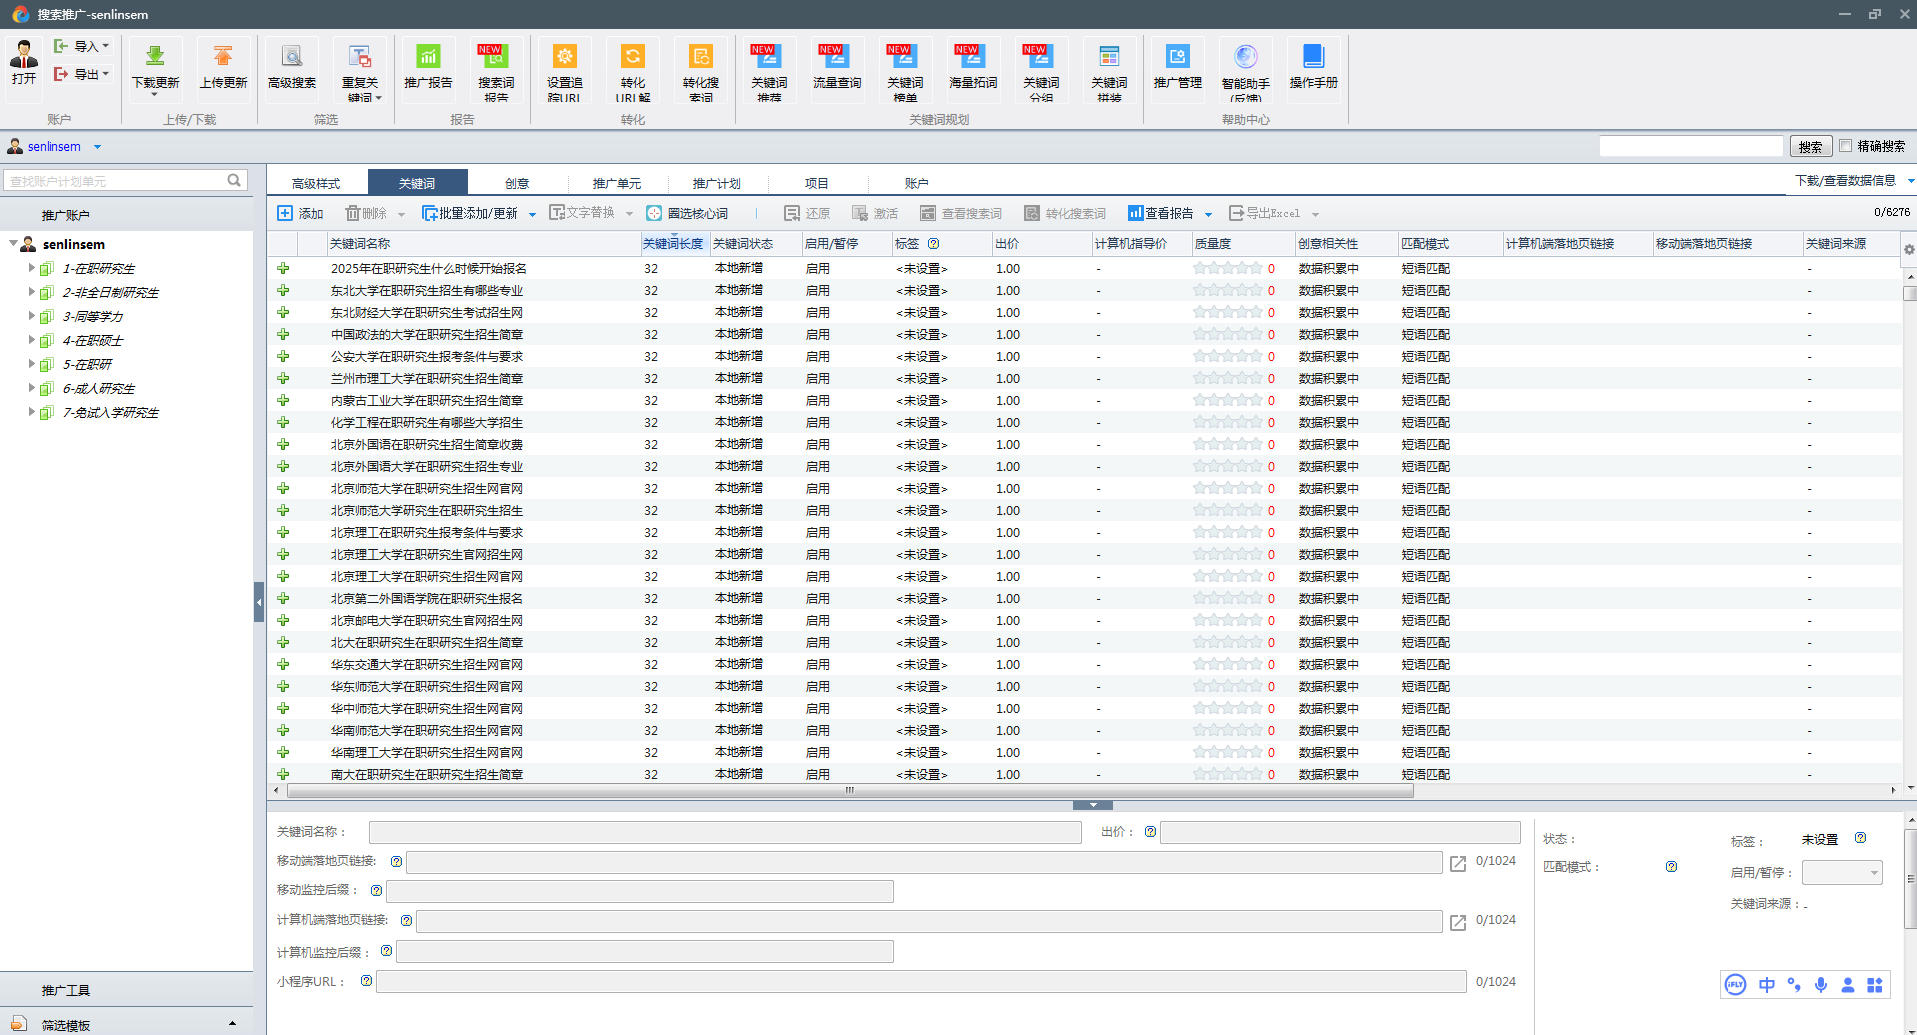Open 流量查询 traffic query tool

(836, 58)
